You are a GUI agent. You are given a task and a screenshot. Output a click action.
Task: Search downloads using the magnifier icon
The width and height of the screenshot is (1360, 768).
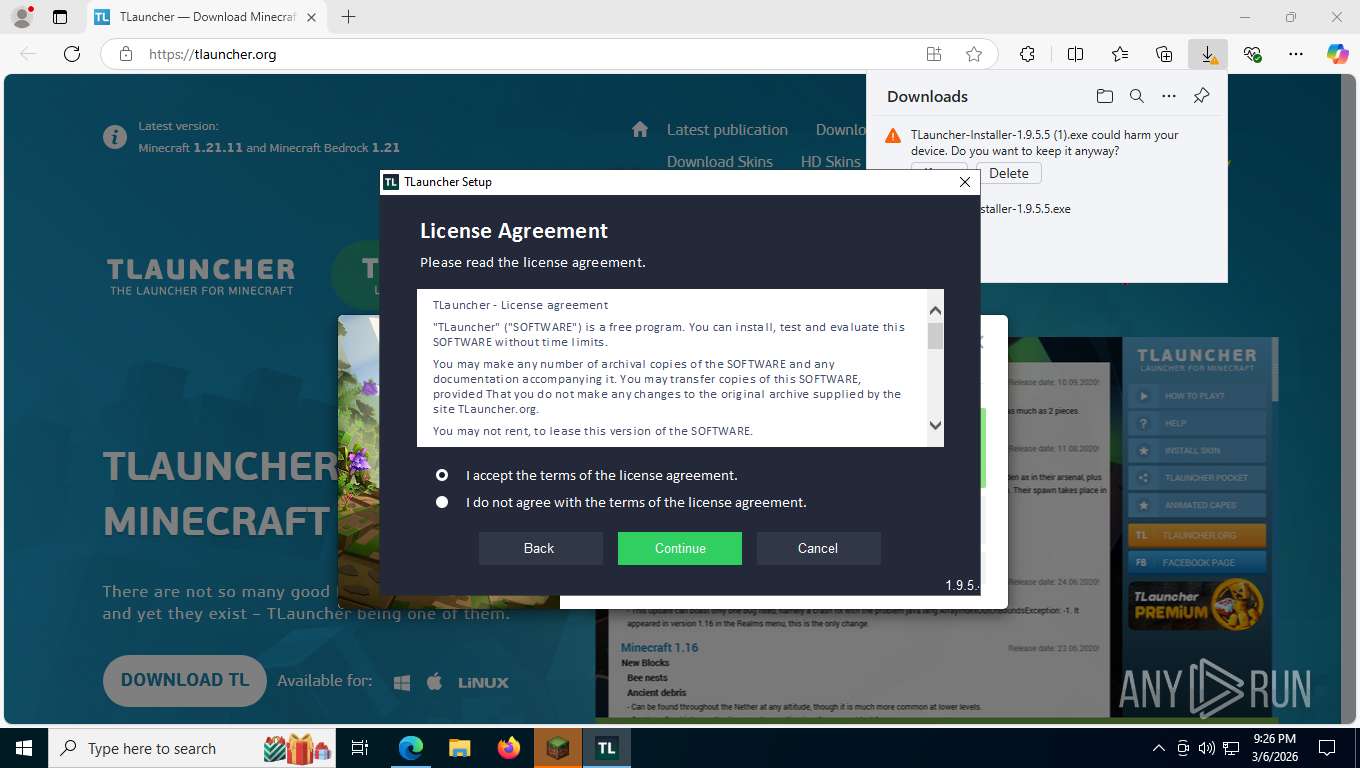(1136, 96)
